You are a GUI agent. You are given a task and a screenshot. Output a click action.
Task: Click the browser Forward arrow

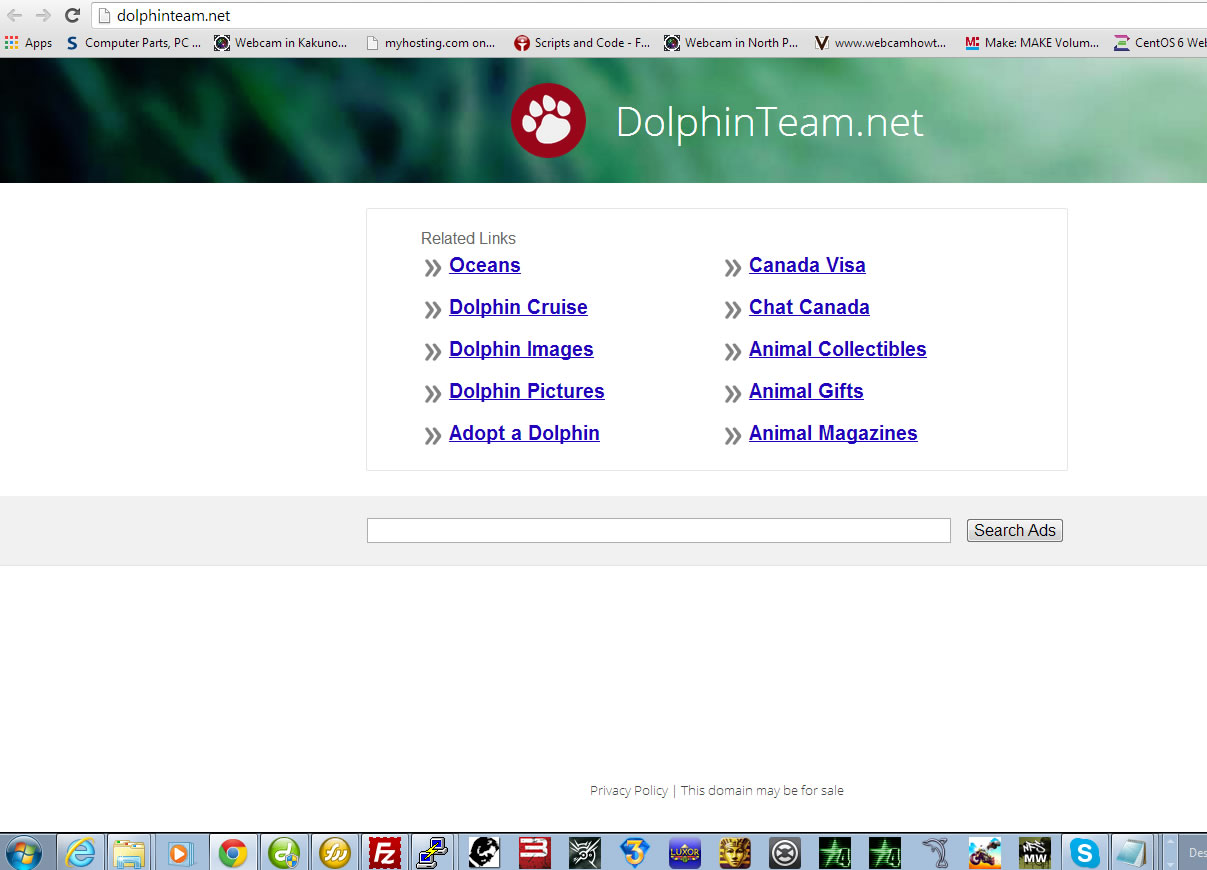point(43,16)
